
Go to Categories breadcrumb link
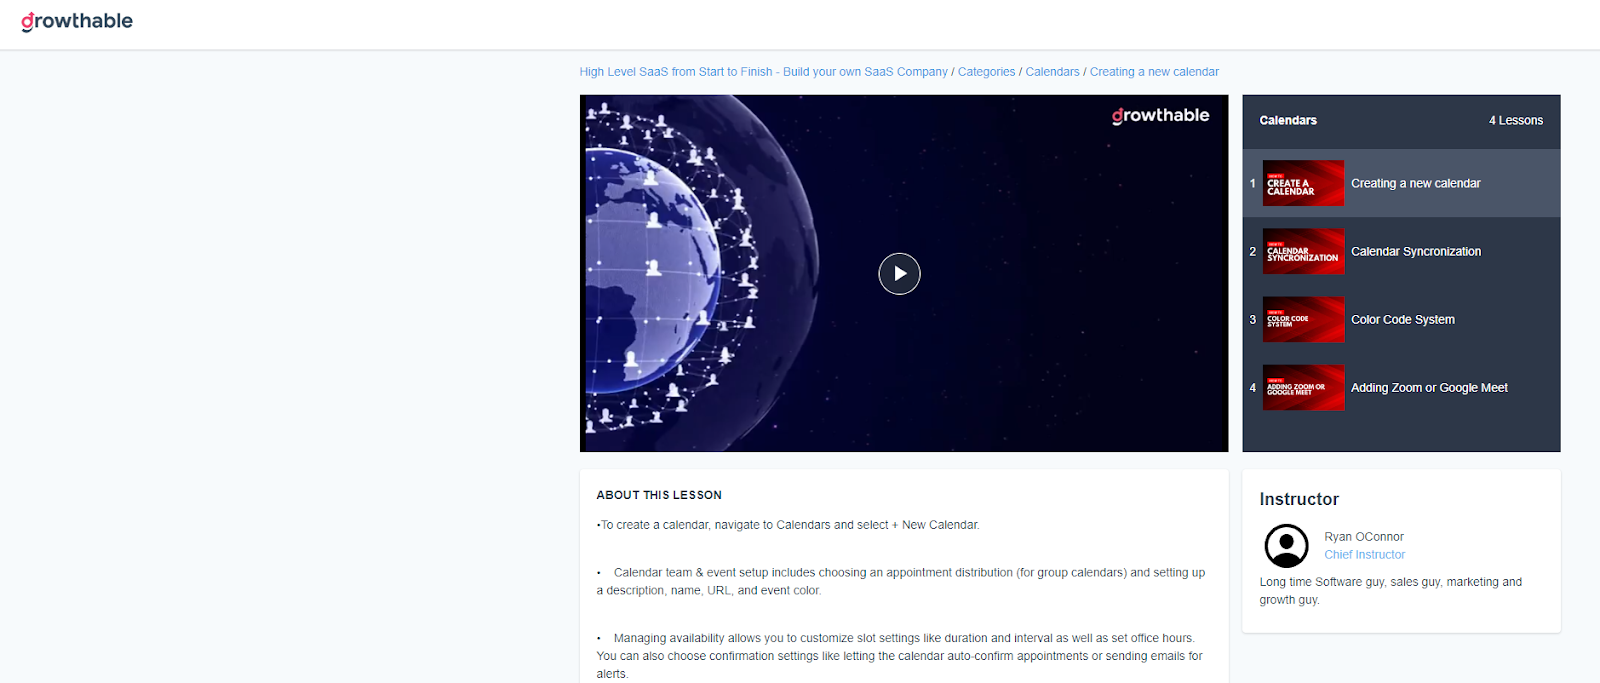(986, 72)
